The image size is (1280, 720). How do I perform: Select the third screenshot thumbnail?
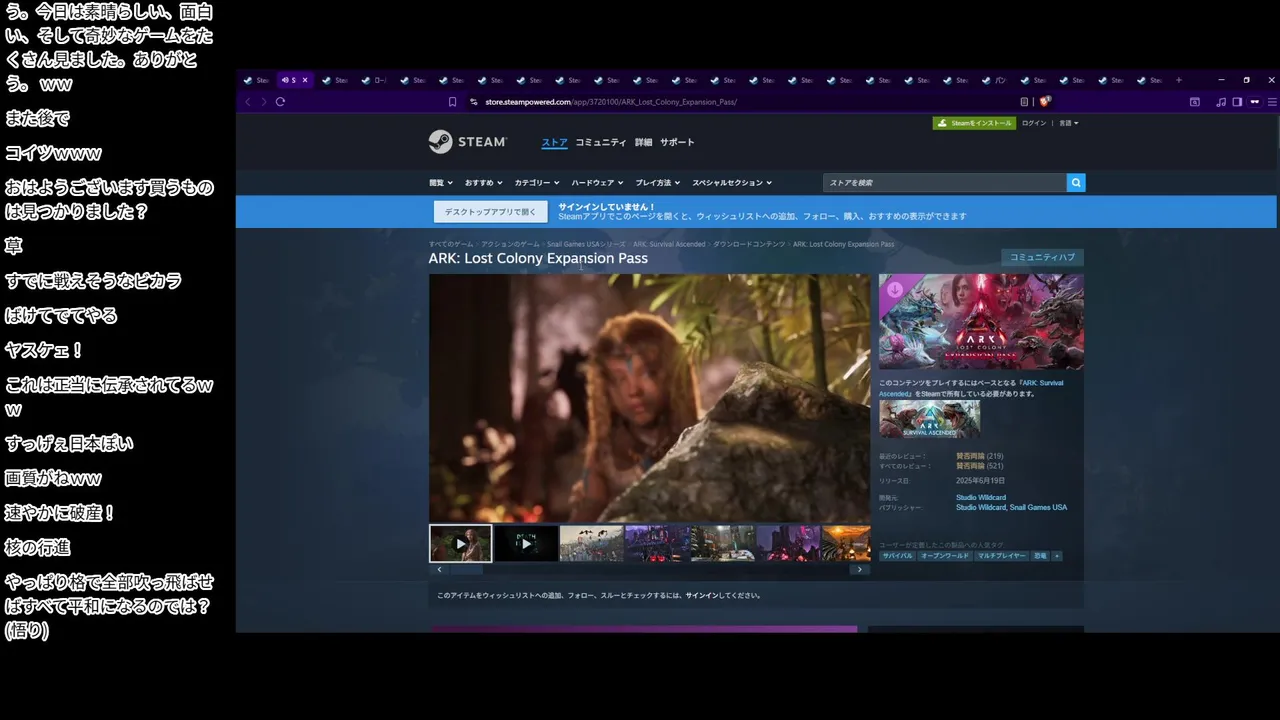click(x=591, y=544)
